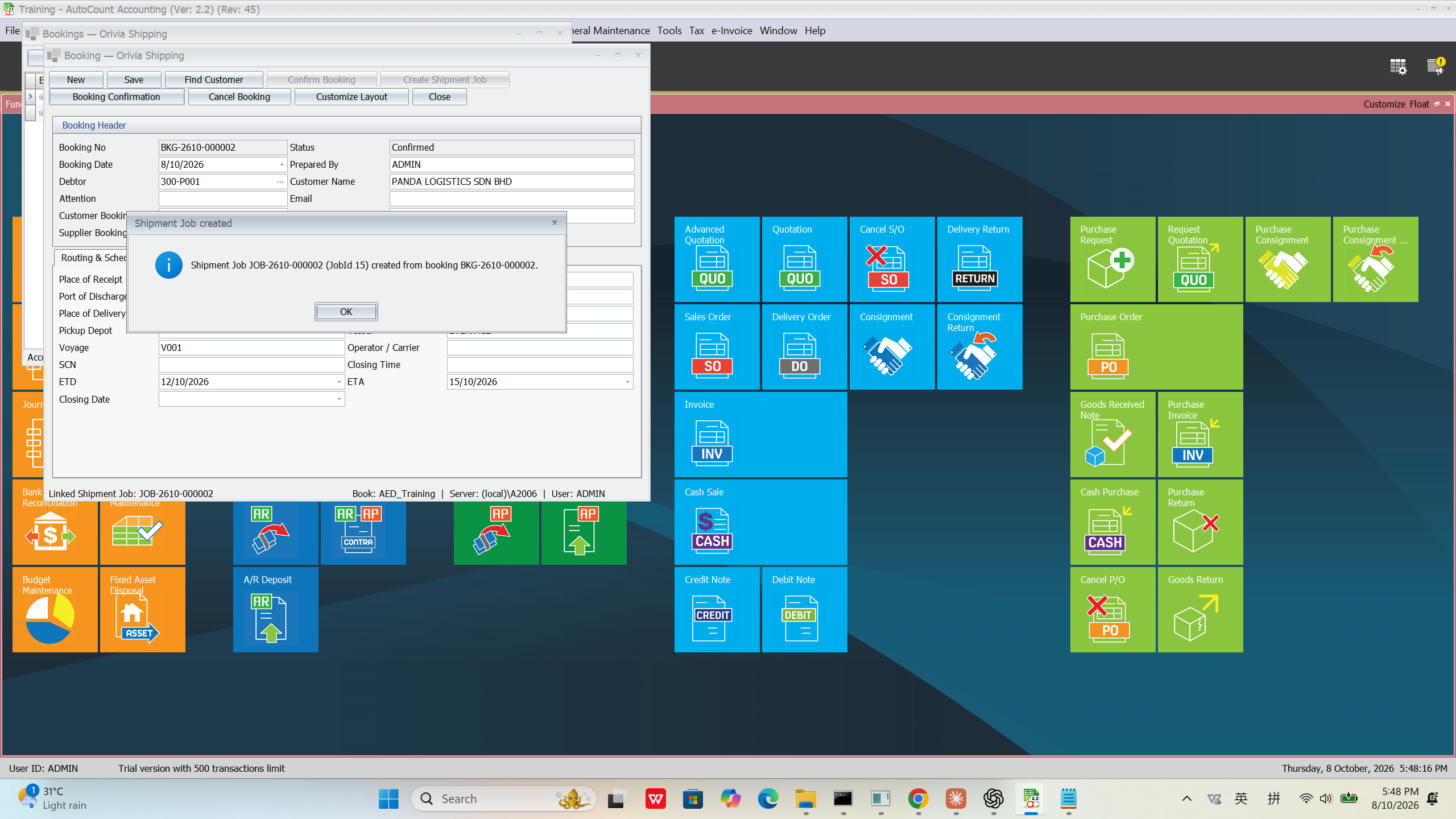Open the e-Invoice menu
The image size is (1456, 819).
[x=732, y=31]
